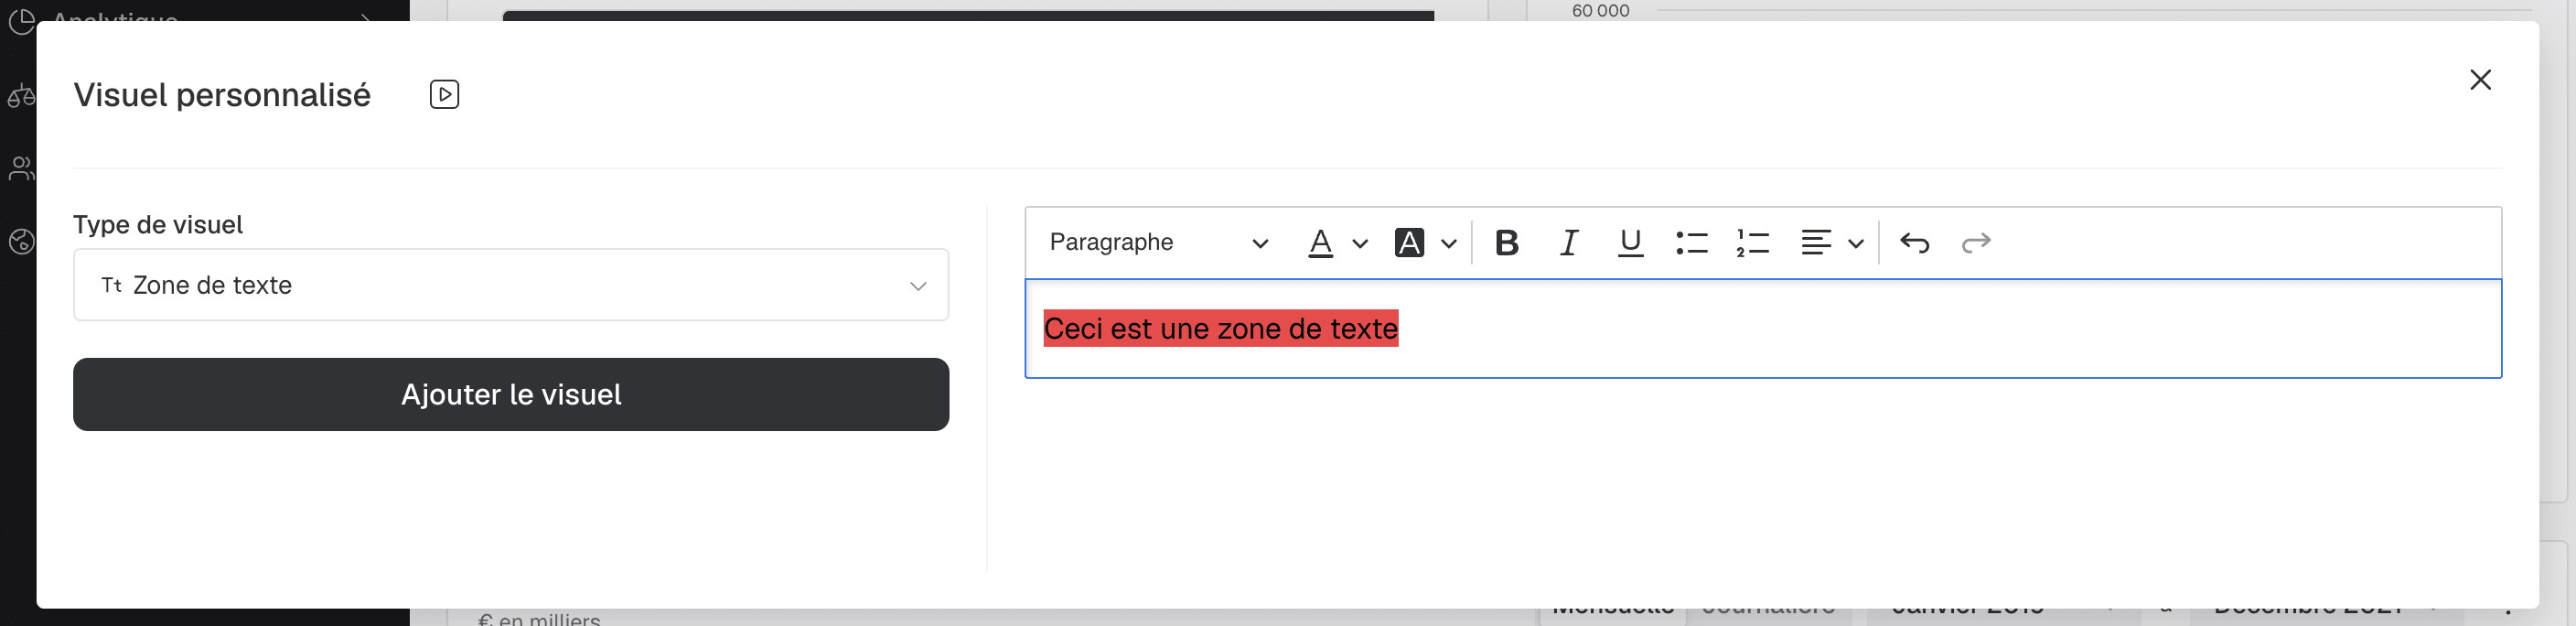Screen dimensions: 2576x626
Task: Click the users sidebar icon
Action: click(x=21, y=168)
